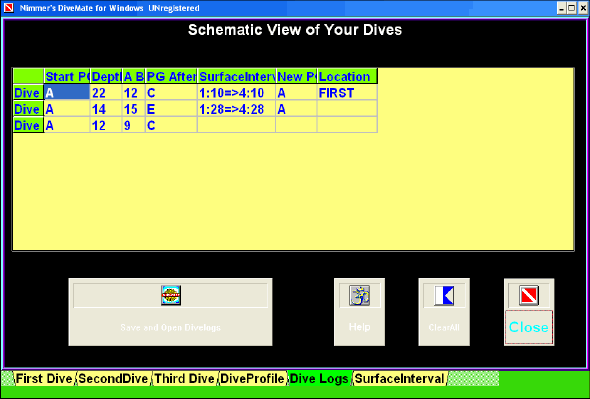Click the A B column header
The width and height of the screenshot is (590, 399).
pos(134,76)
